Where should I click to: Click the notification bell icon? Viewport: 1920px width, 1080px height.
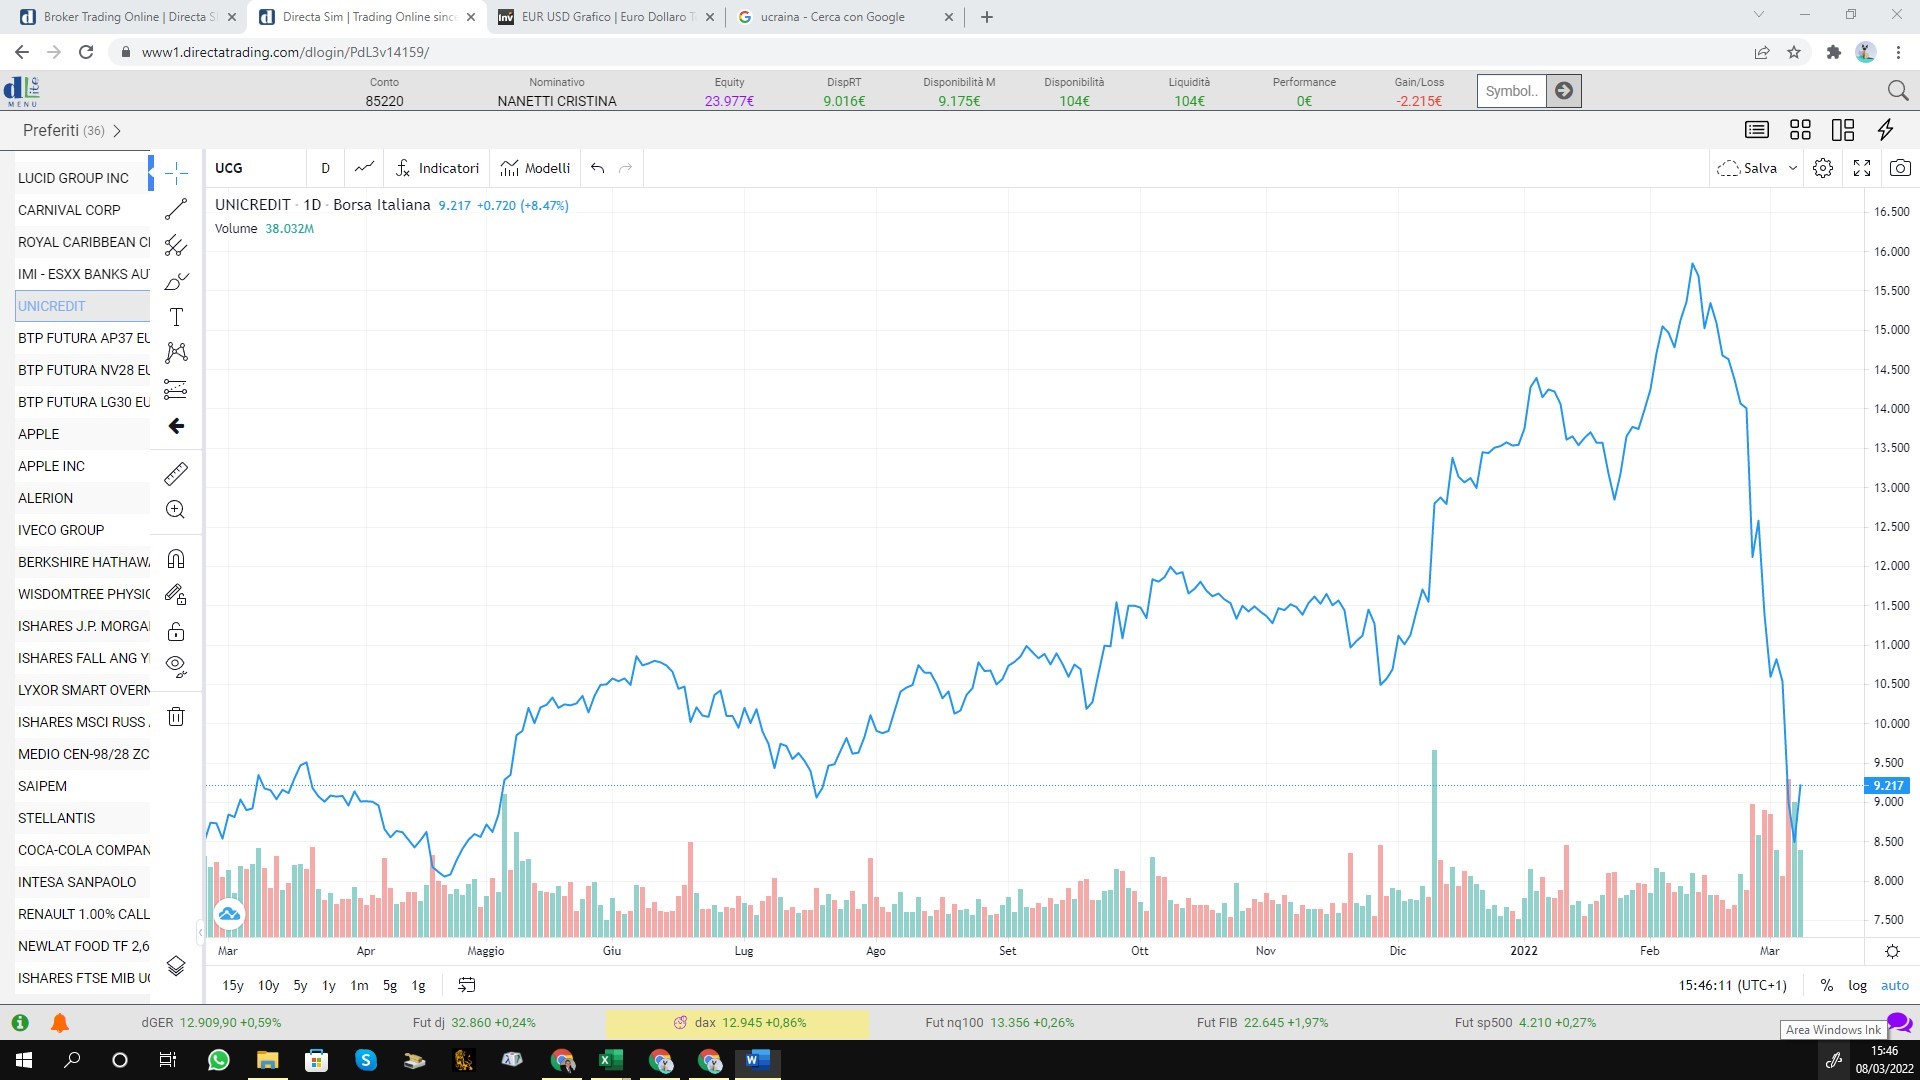pos(60,1023)
